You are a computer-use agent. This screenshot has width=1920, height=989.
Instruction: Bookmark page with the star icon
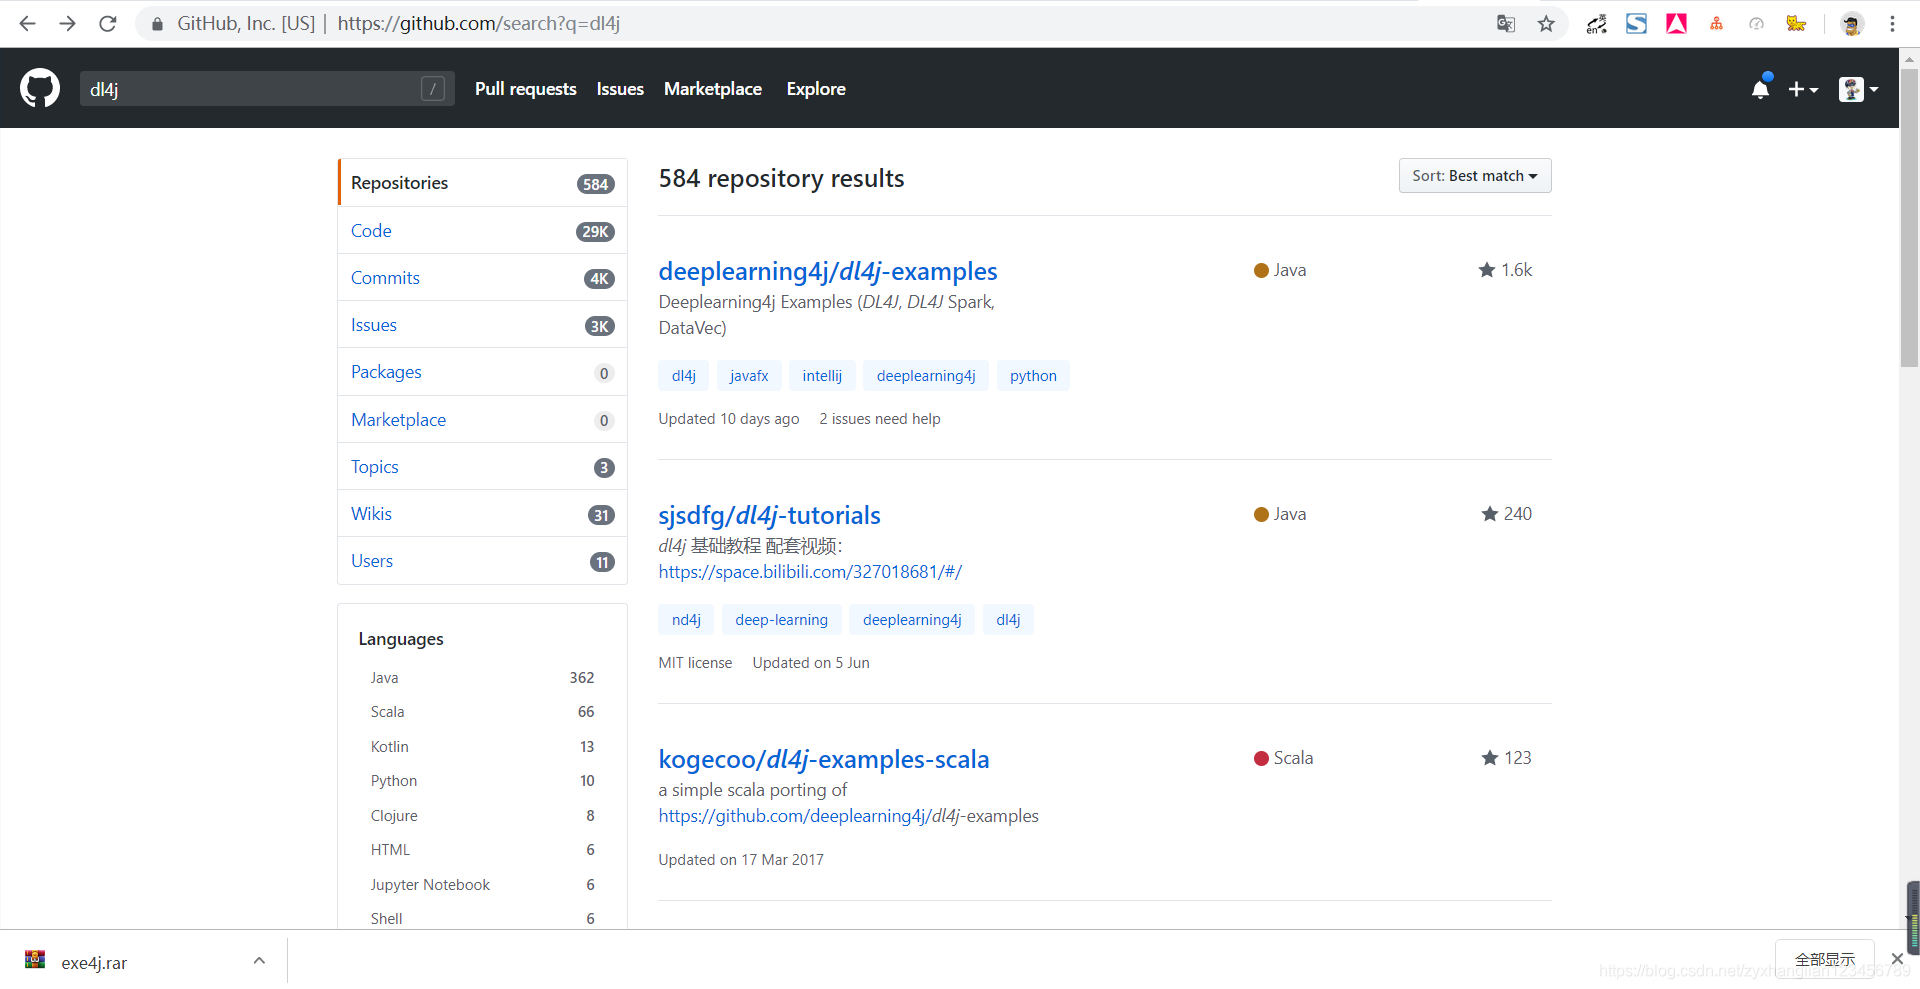click(1546, 23)
